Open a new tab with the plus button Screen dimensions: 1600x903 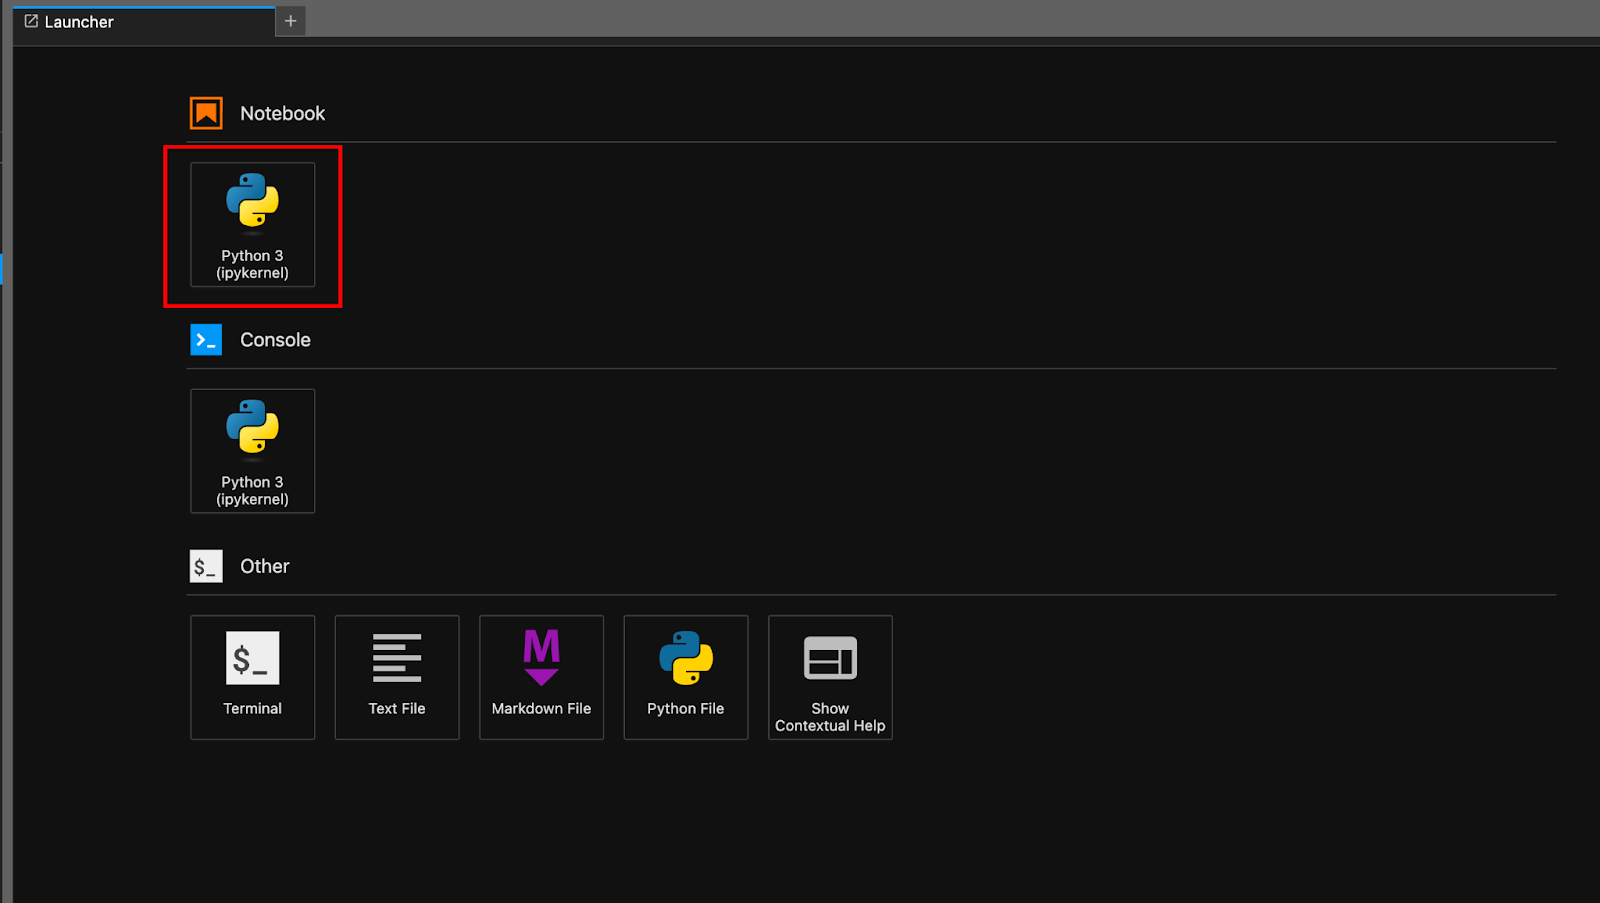[289, 20]
